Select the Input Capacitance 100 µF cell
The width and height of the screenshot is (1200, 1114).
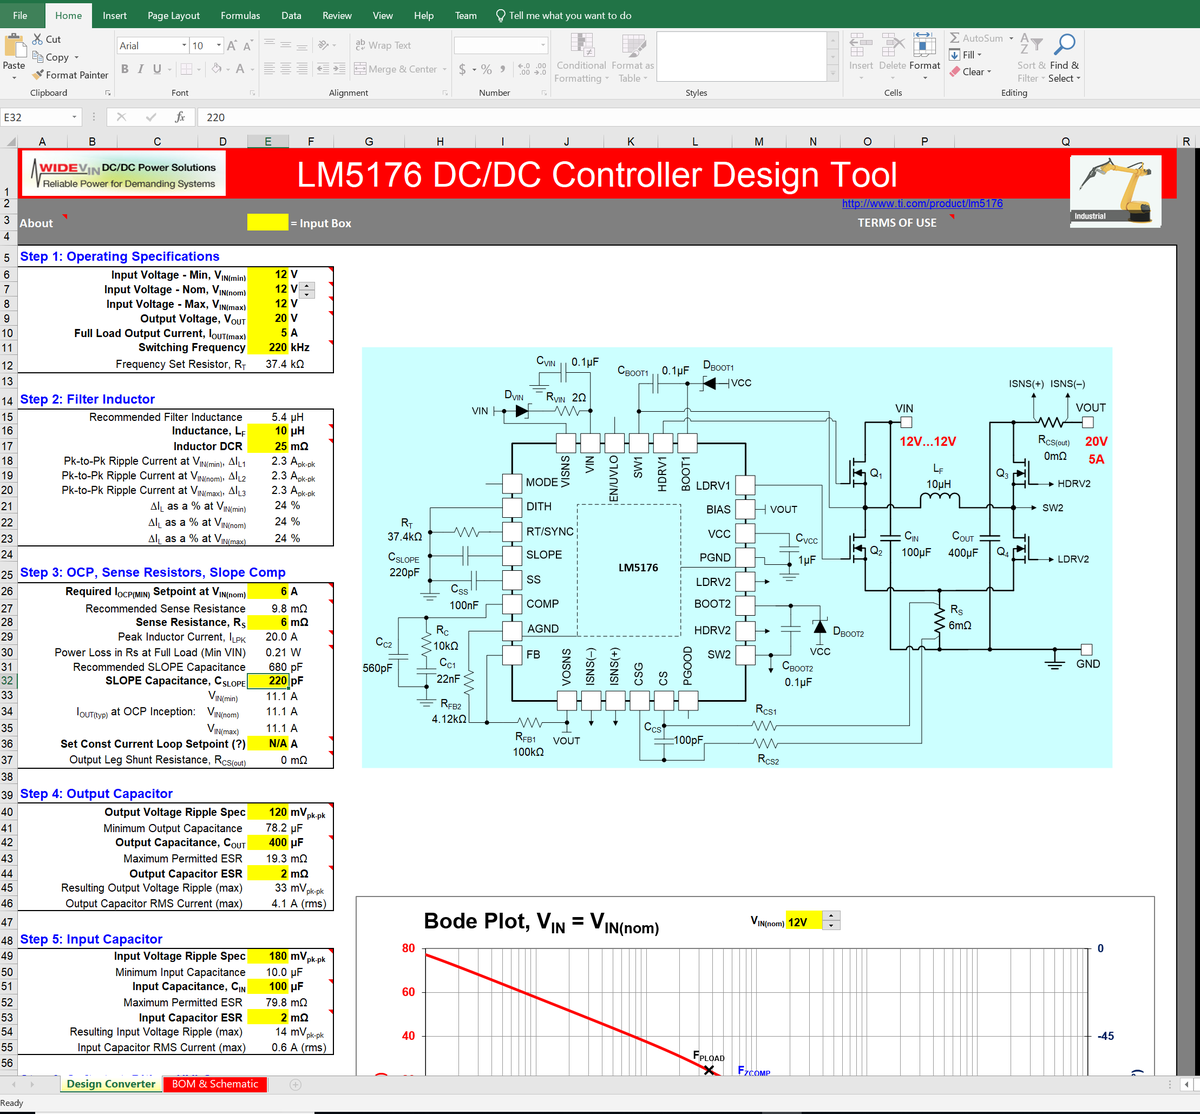coord(268,986)
